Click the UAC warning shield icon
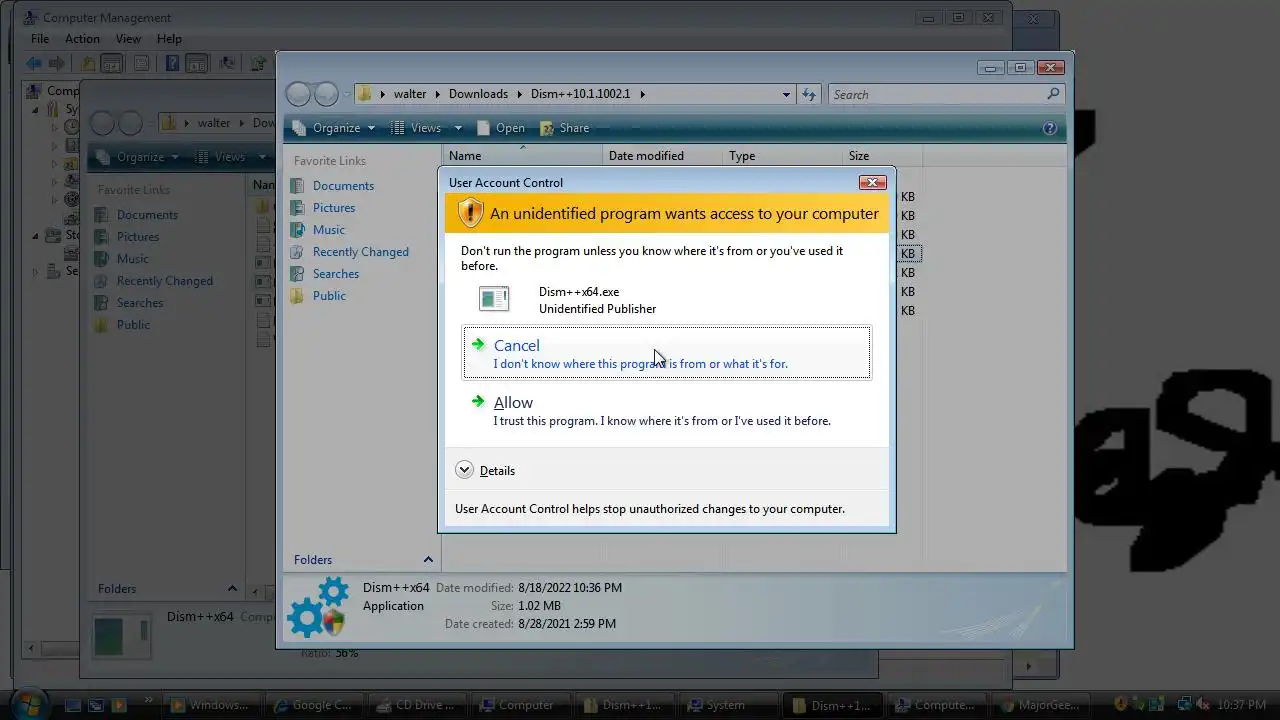 click(x=470, y=213)
